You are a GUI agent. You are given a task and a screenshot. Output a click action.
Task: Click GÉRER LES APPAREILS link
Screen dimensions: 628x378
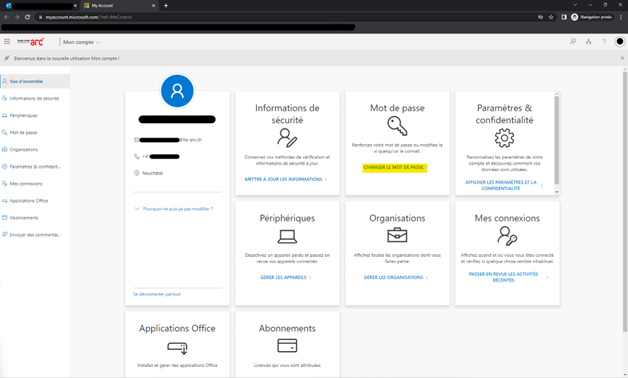(286, 277)
